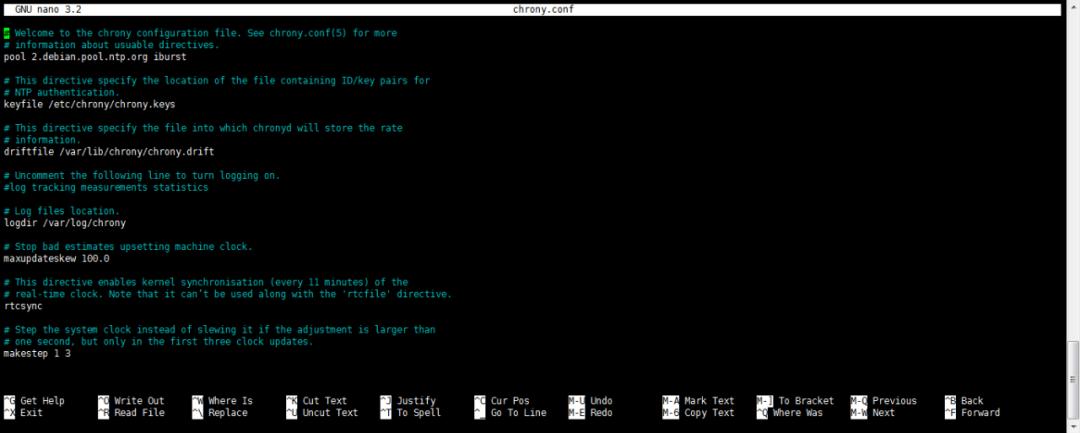The width and height of the screenshot is (1080, 433).
Task: Click the Redo shortcut
Action: pyautogui.click(x=590, y=412)
